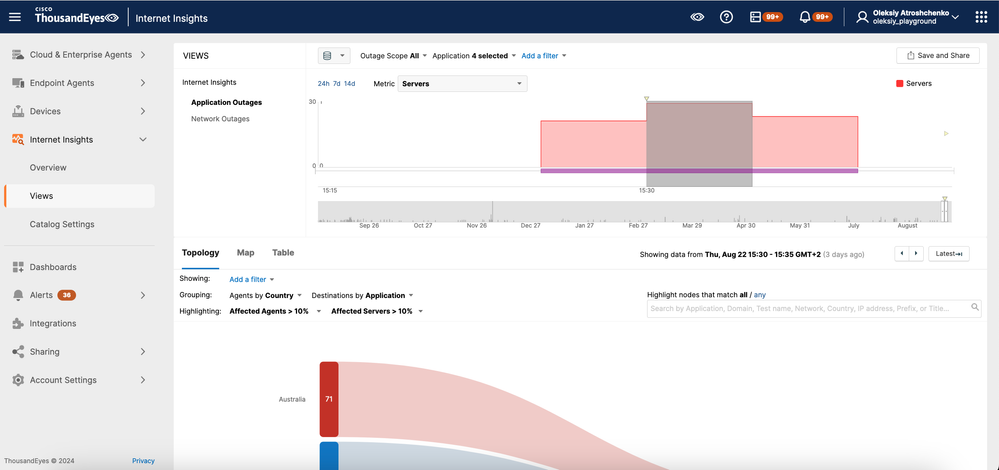Go to next time interval arrow
Screen dimensions: 999x470
click(916, 253)
